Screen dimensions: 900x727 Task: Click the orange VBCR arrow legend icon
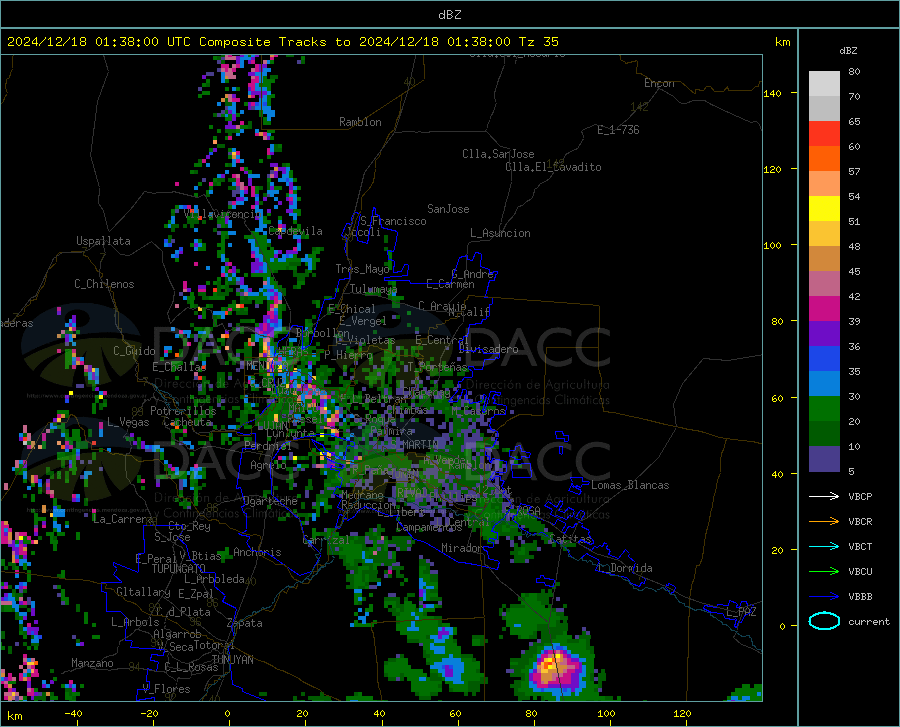tap(824, 522)
